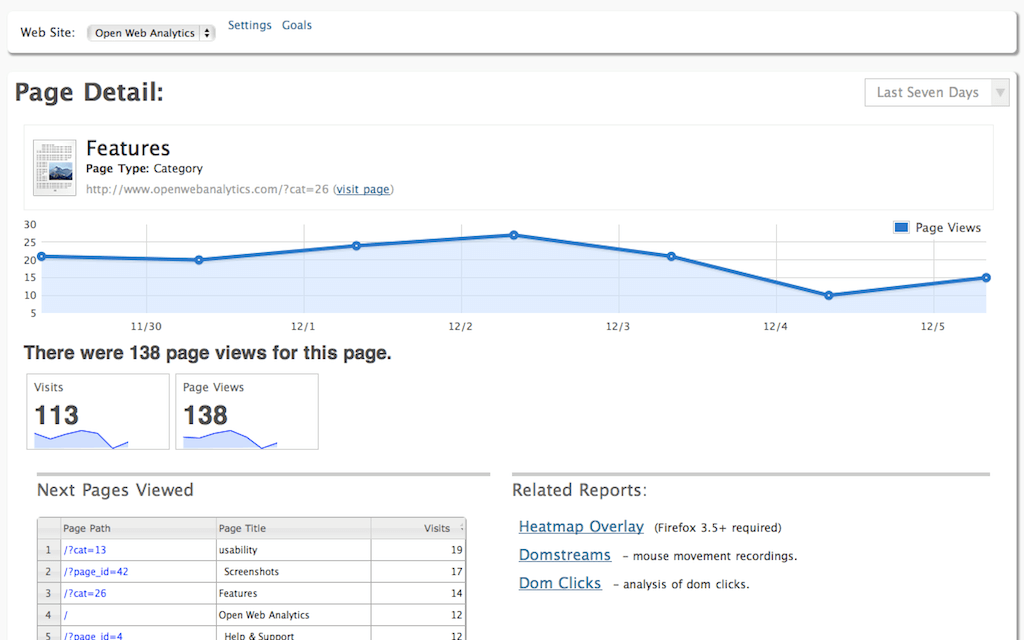Expand the Last Seven Days date dropdown
The width and height of the screenshot is (1024, 640).
[x=936, y=93]
